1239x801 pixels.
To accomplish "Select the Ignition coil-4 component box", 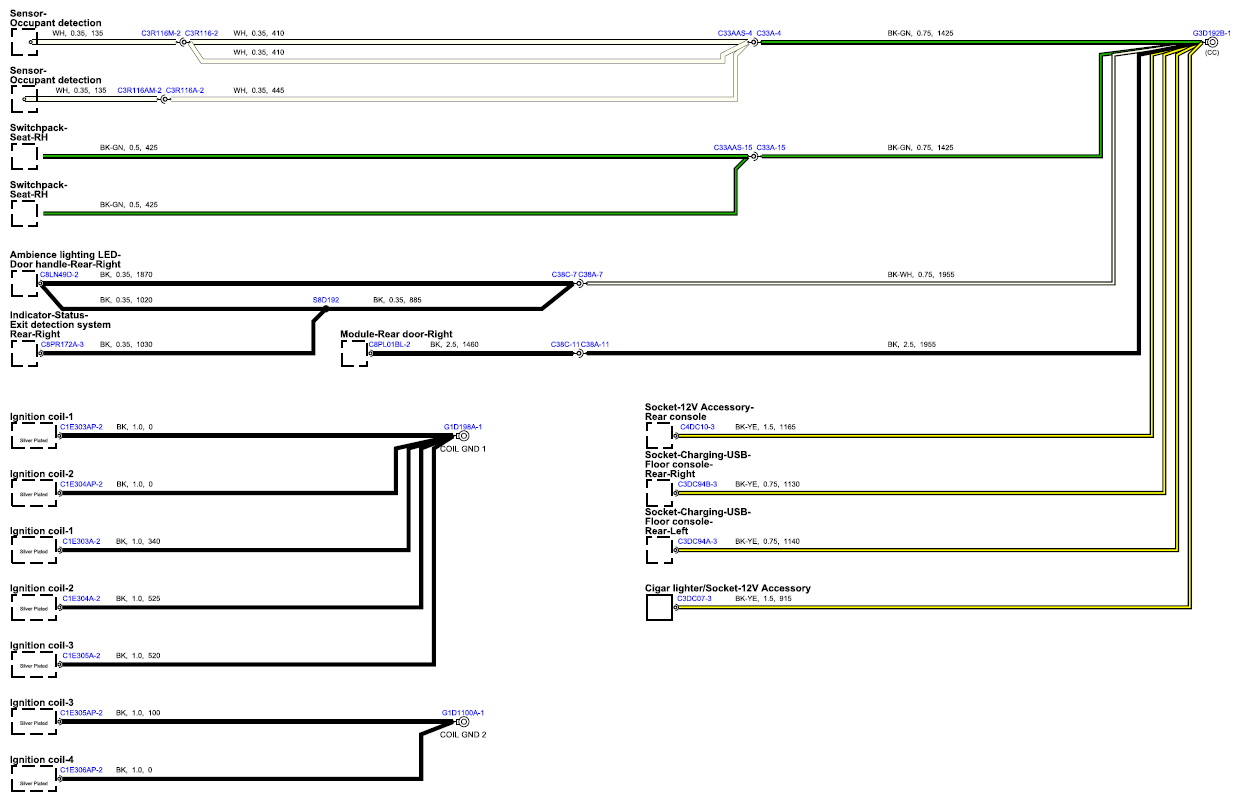I will (x=33, y=780).
